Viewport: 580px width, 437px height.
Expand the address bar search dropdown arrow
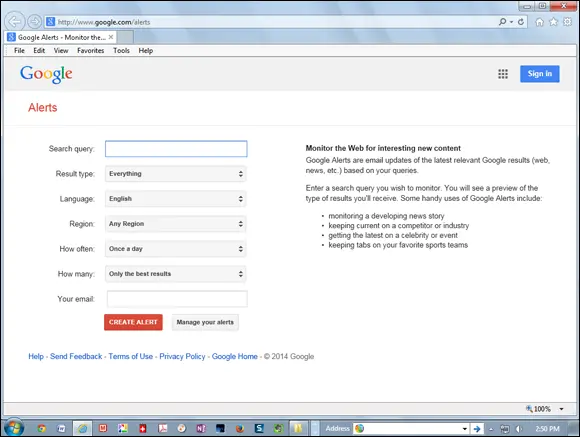[511, 22]
